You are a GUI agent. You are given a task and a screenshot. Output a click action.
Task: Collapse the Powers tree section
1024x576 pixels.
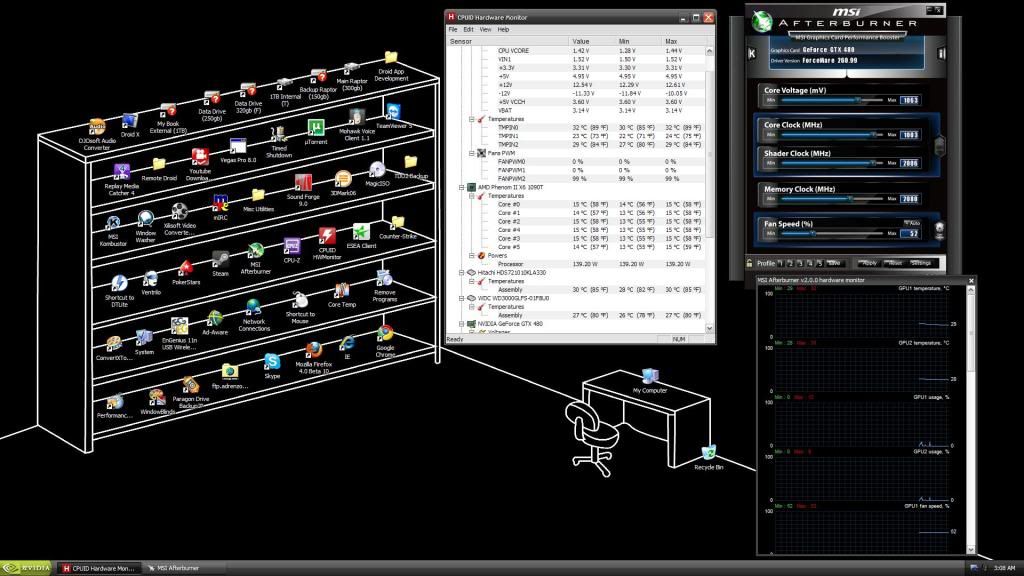click(x=472, y=255)
